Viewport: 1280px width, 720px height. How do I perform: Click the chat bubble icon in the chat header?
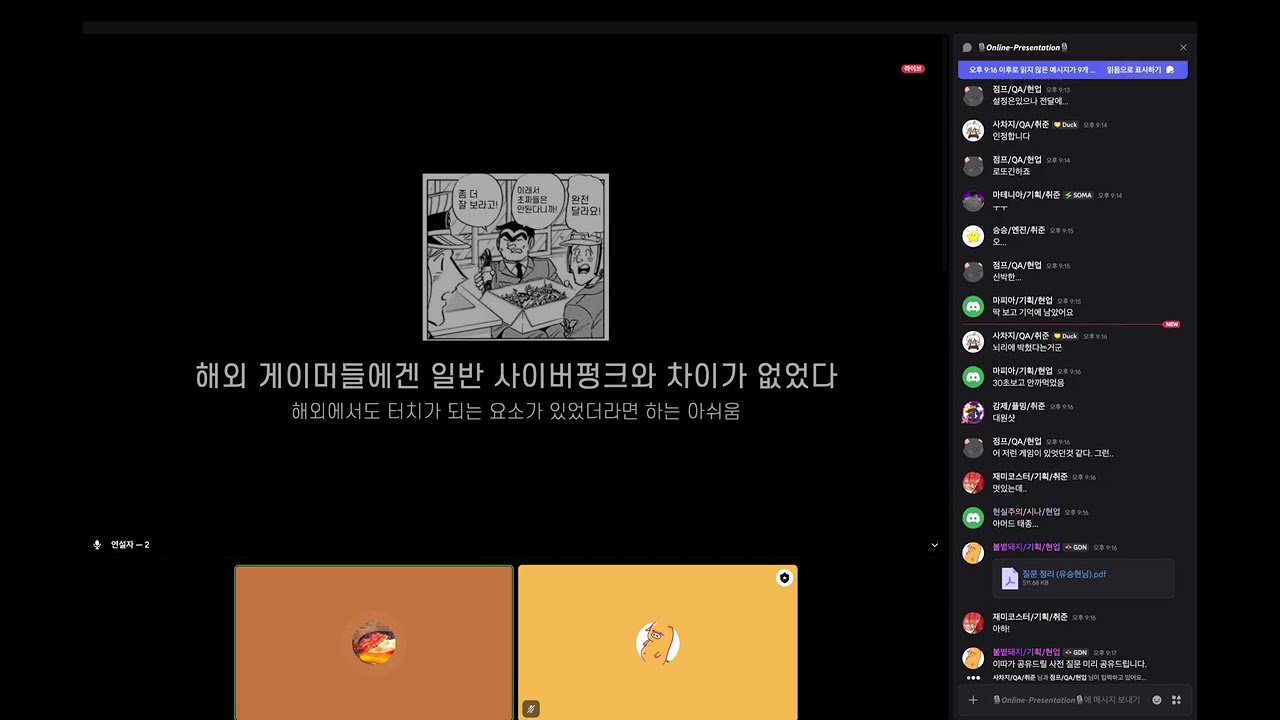[967, 47]
